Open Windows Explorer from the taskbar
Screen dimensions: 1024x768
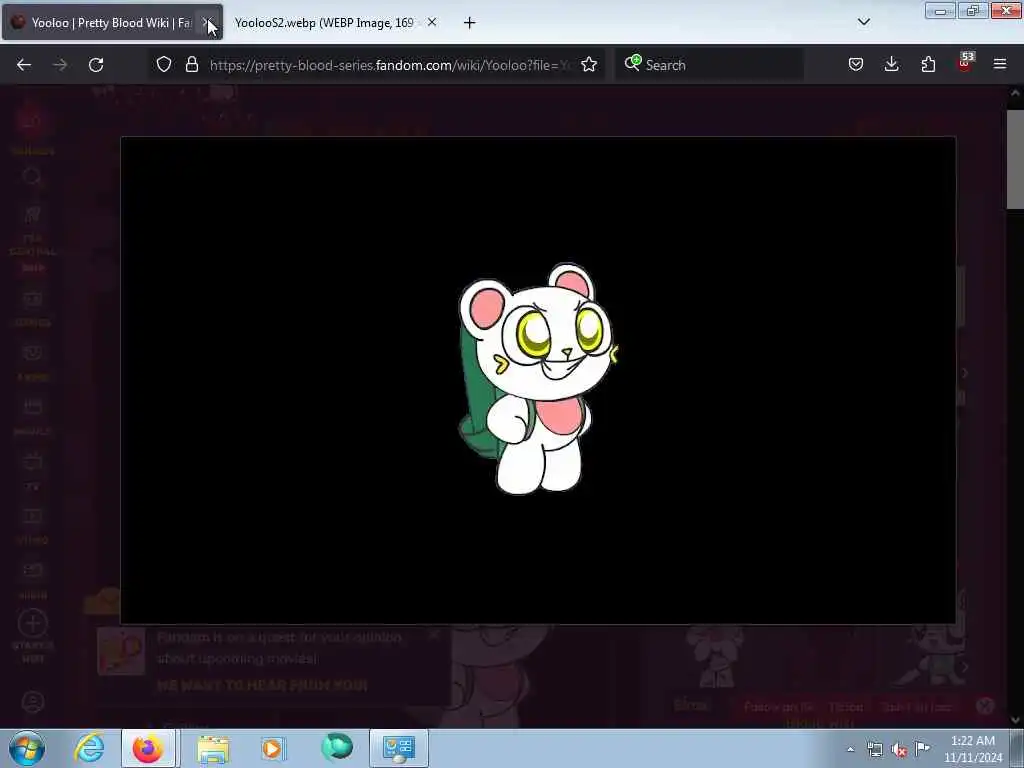(x=213, y=748)
